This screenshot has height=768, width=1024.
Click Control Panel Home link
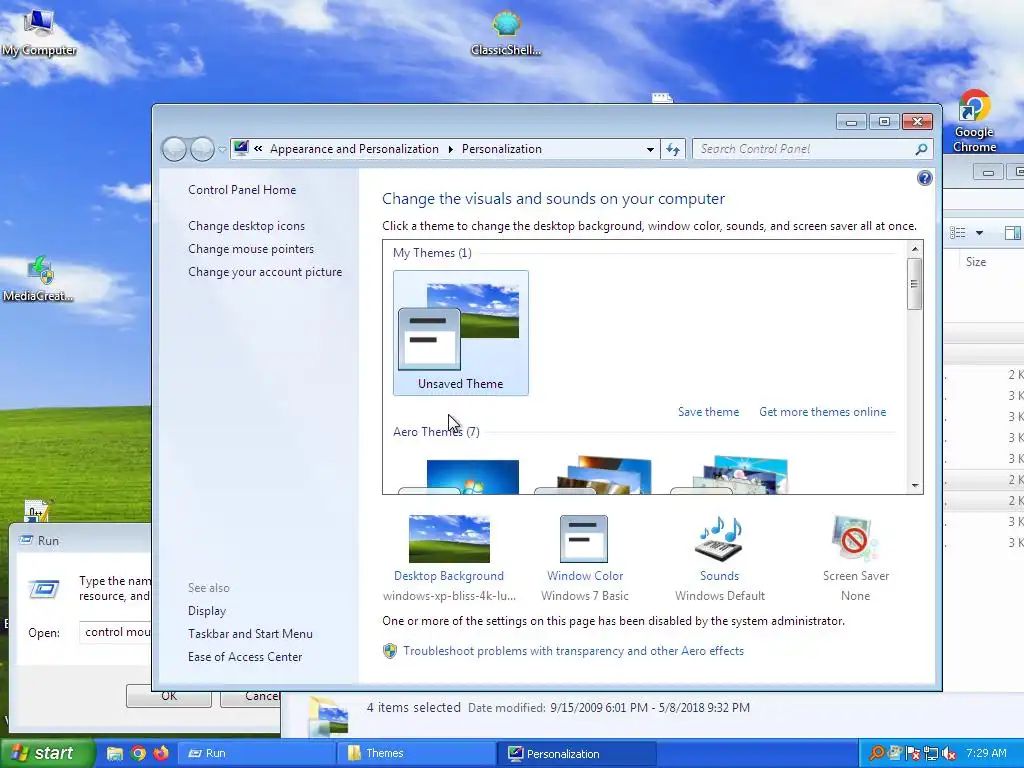(x=242, y=189)
